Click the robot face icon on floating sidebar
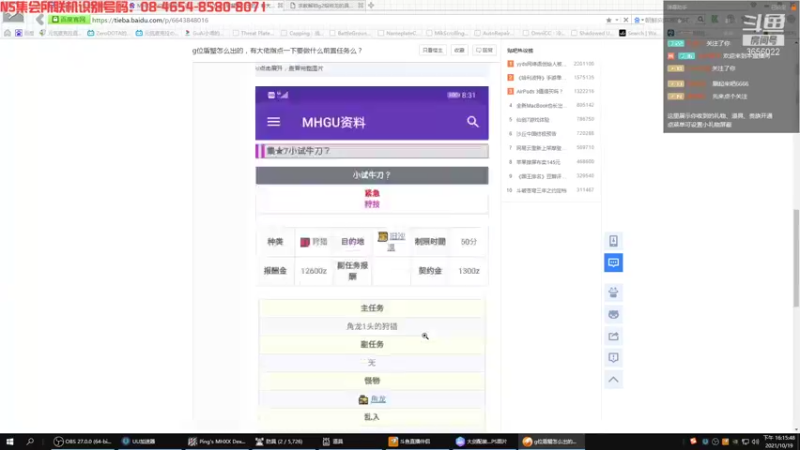Screen dimensions: 800x450 [x=613, y=314]
